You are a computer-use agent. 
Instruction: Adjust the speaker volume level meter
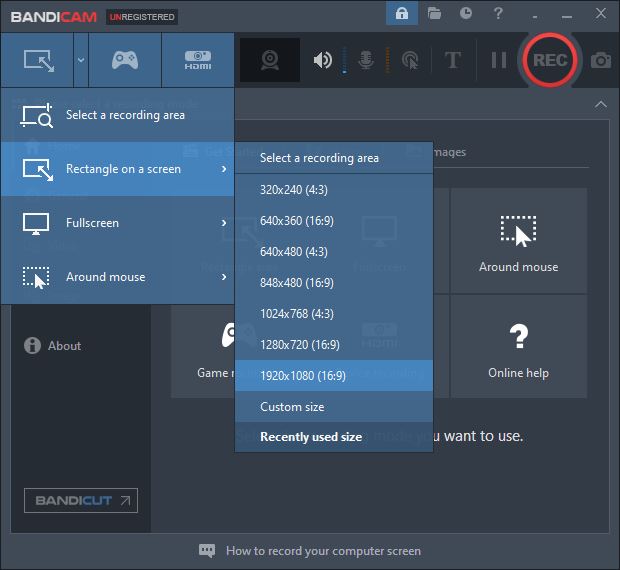[344, 60]
